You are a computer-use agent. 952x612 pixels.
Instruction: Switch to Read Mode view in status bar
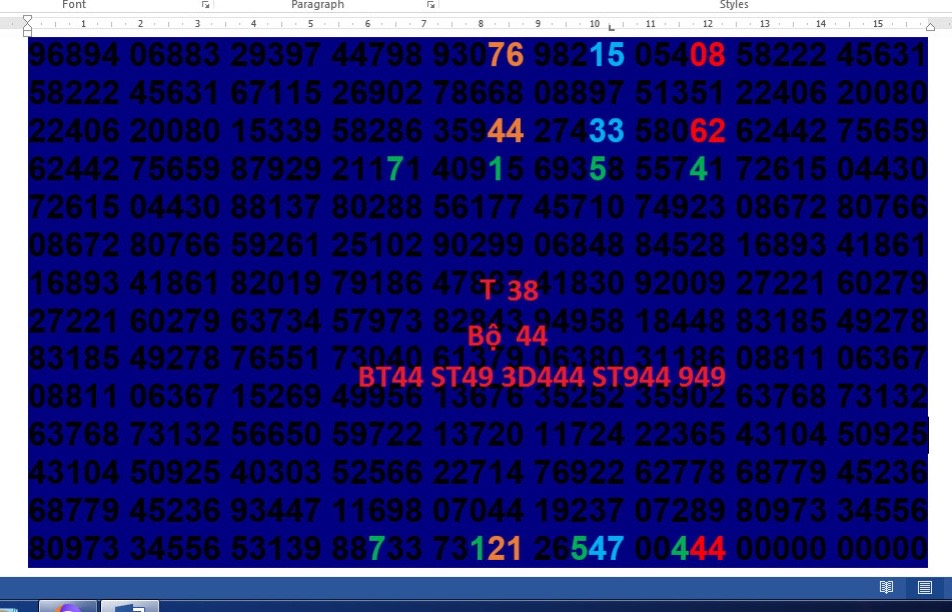point(886,586)
